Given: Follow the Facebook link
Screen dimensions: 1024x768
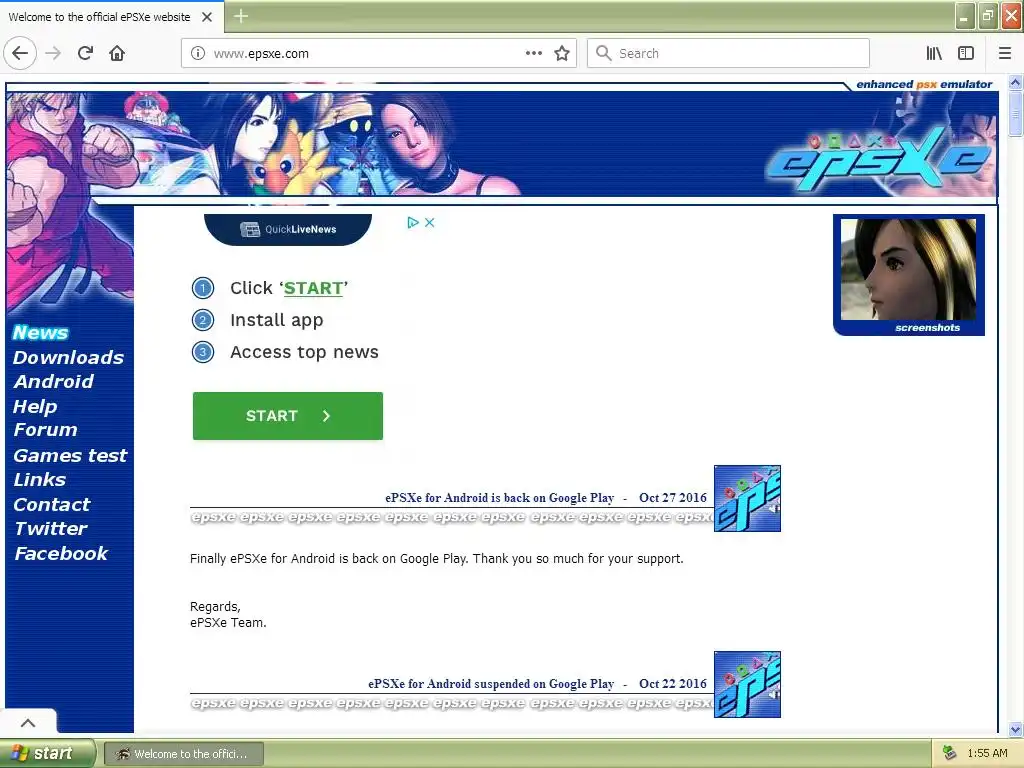Looking at the screenshot, I should click(61, 553).
